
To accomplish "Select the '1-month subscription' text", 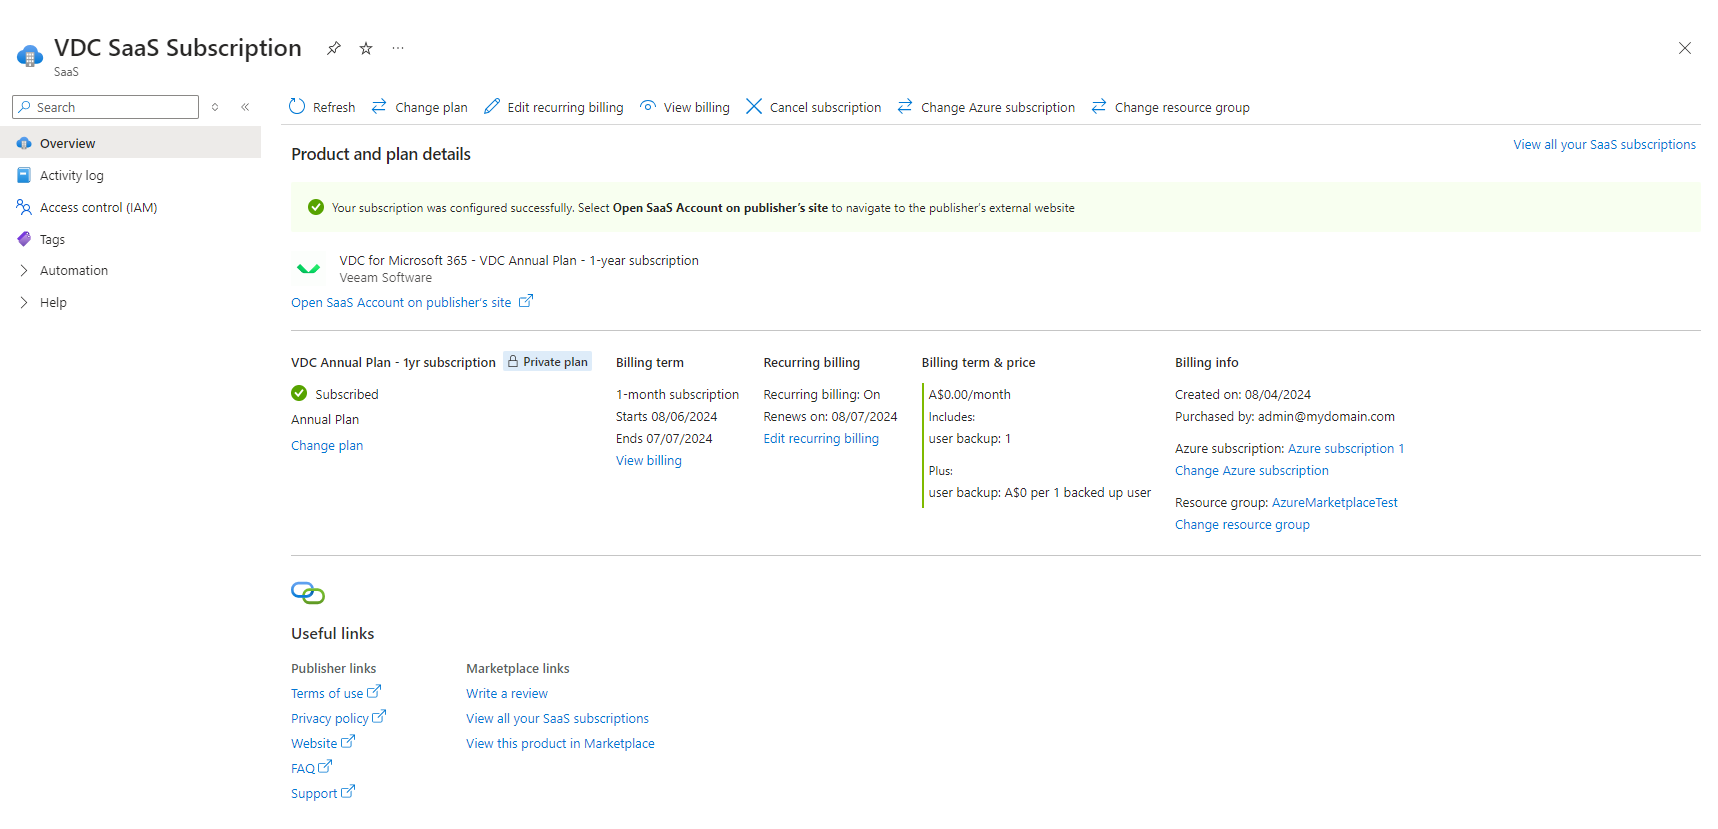I will pyautogui.click(x=677, y=395).
